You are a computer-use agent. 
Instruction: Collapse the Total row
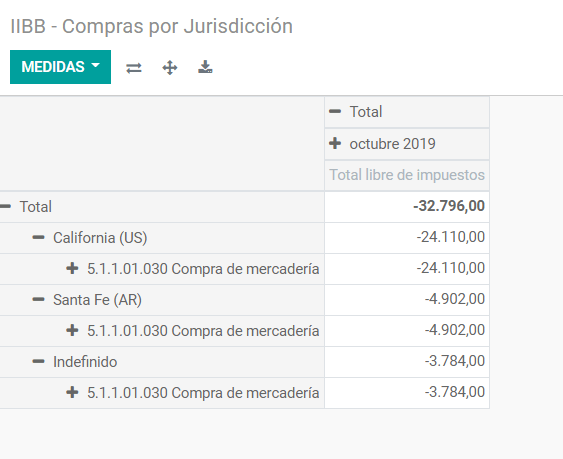(162, 207)
